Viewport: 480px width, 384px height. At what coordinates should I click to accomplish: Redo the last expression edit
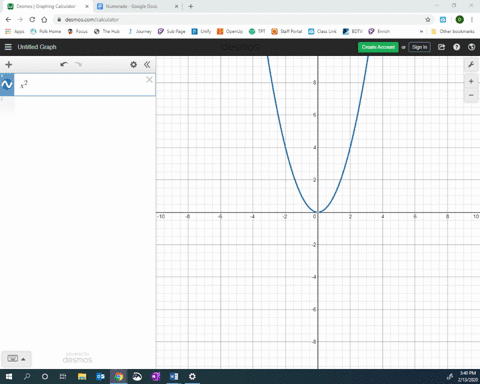pos(78,64)
